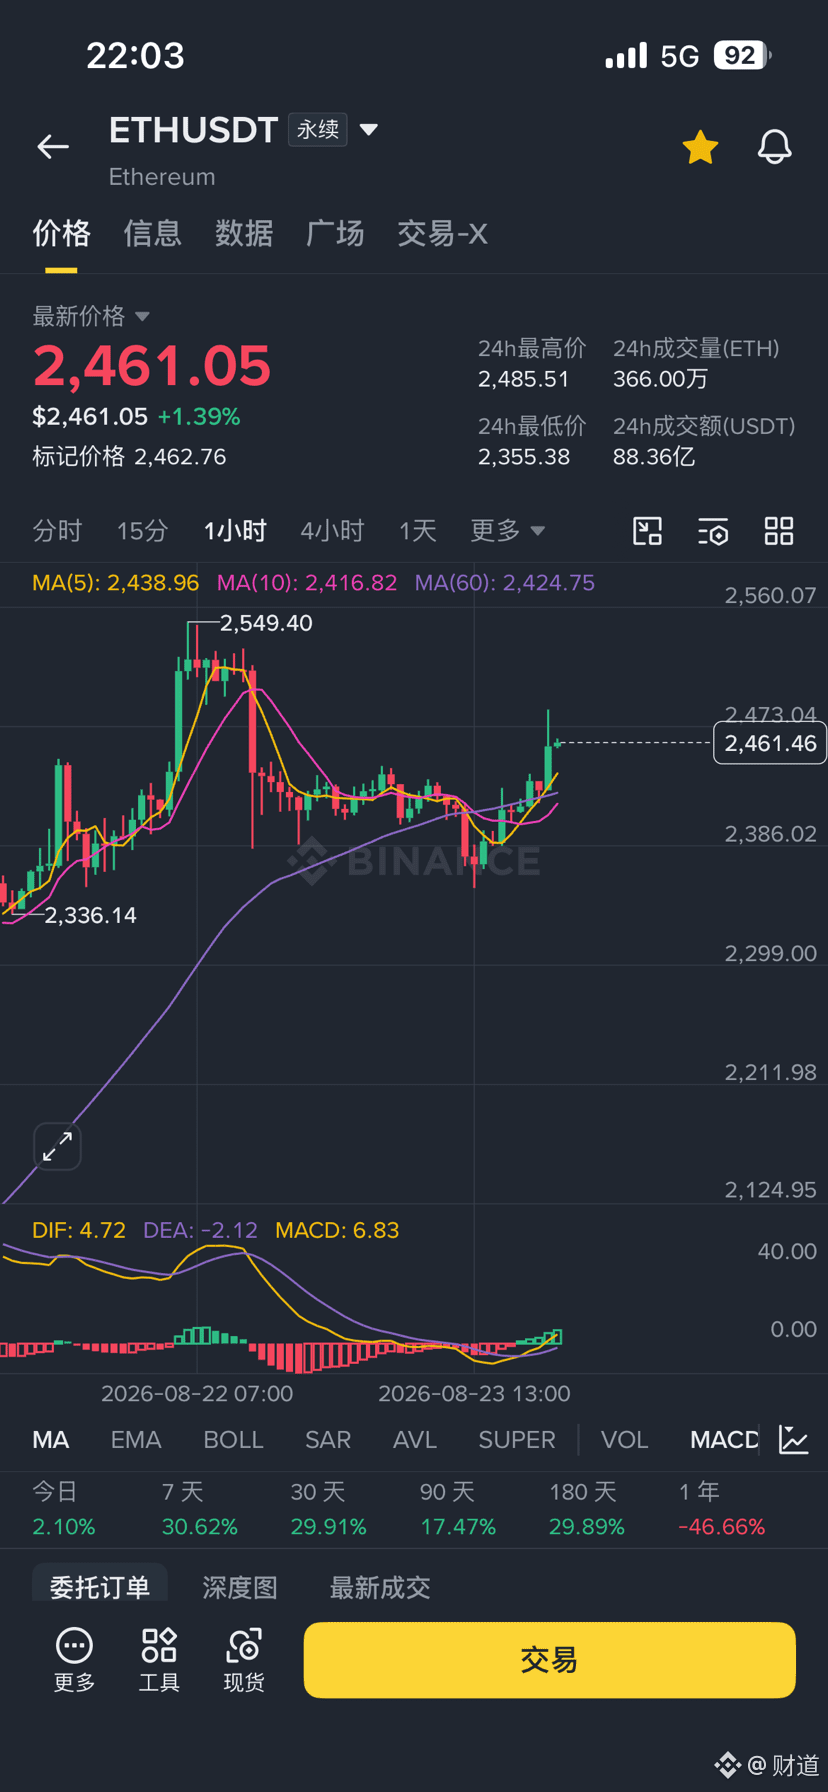Switch to the 价格 tab

point(61,234)
